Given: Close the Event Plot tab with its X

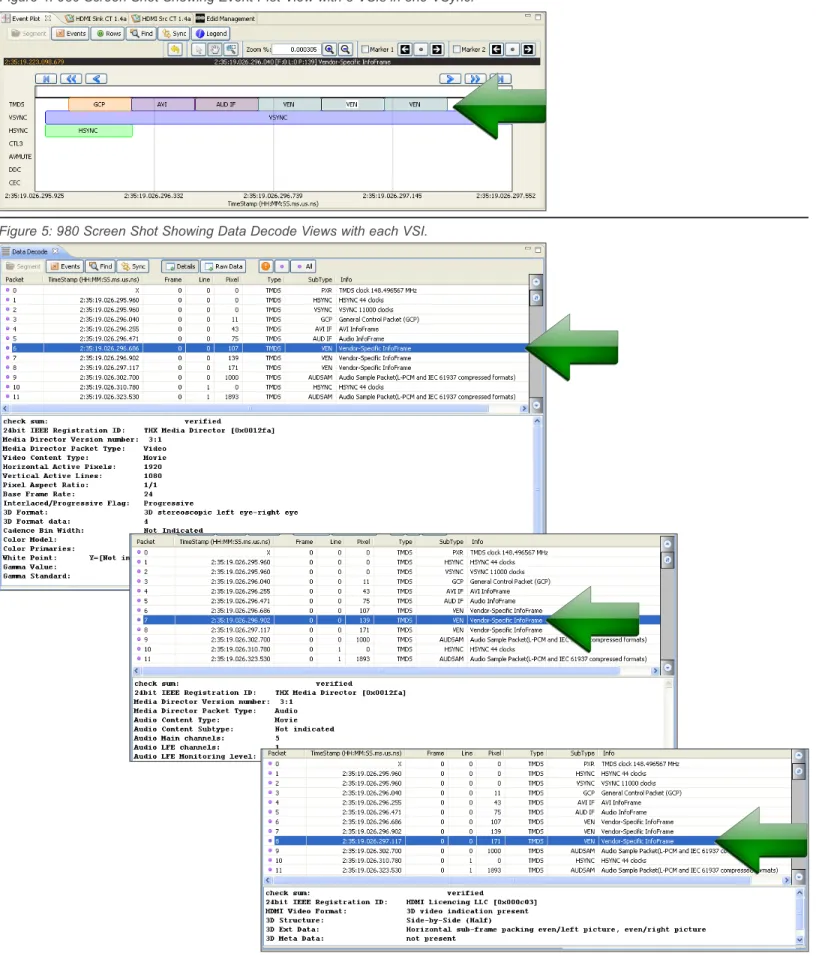Looking at the screenshot, I should tap(48, 18).
